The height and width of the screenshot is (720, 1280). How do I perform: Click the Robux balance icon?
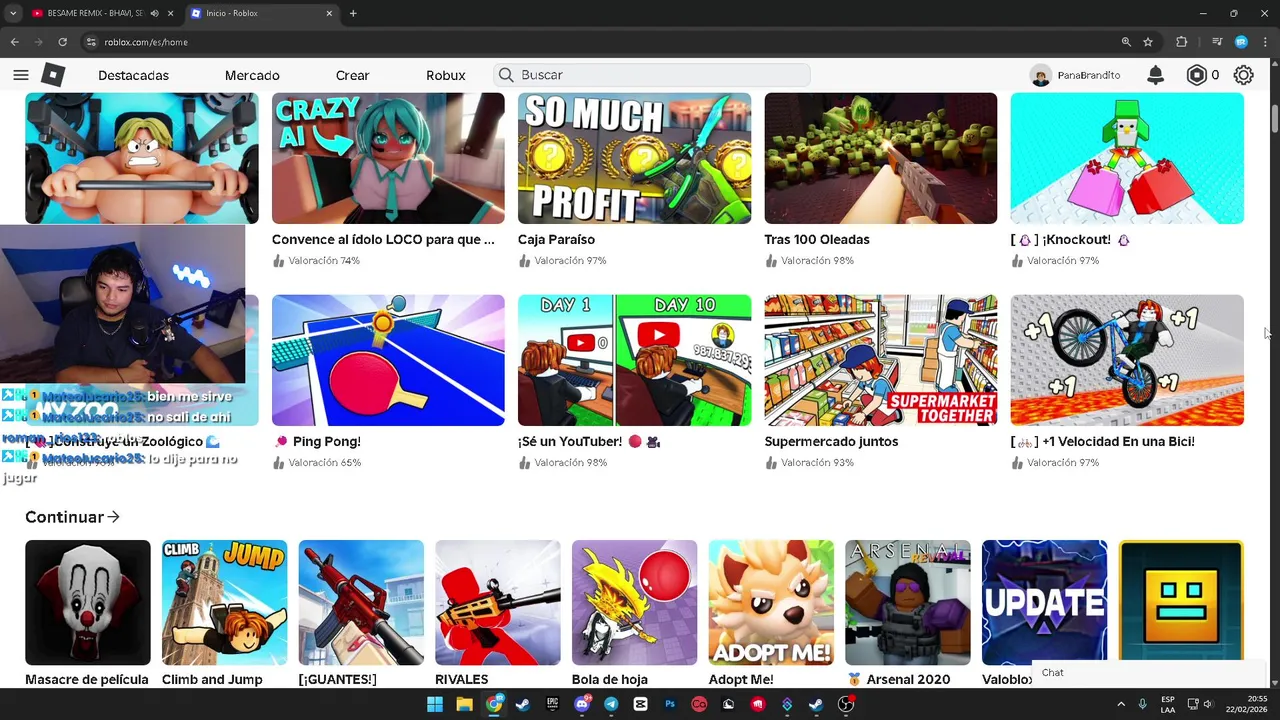point(1196,75)
